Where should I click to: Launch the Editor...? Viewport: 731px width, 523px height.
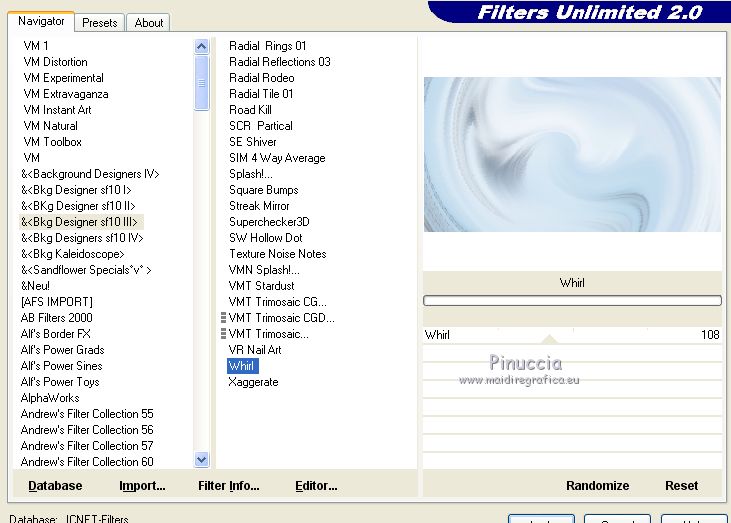(x=316, y=486)
